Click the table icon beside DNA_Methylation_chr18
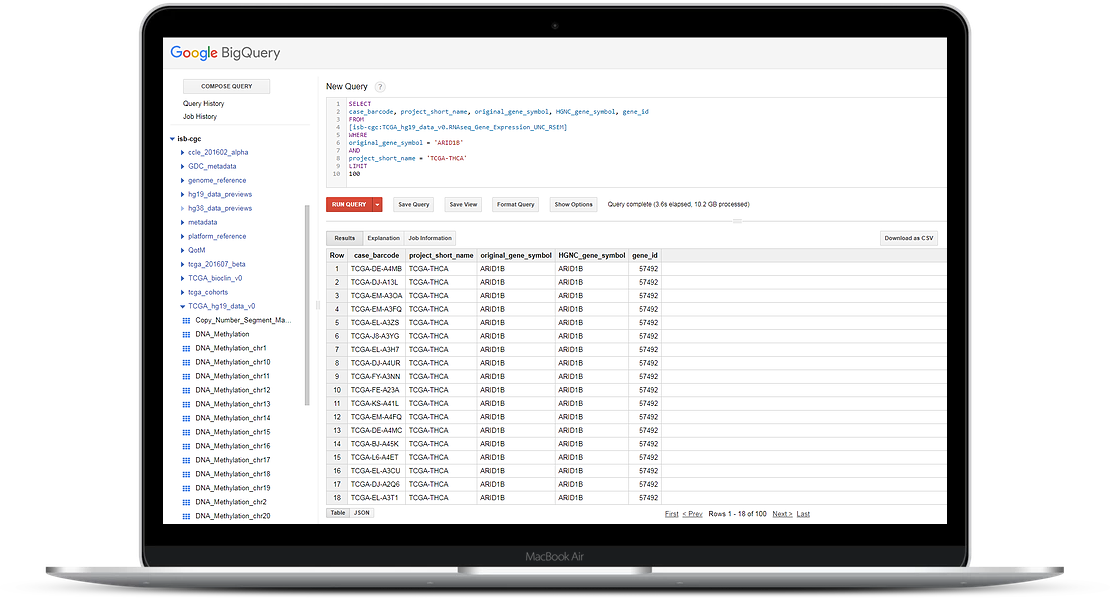Viewport: 1110px width, 598px height. point(186,474)
